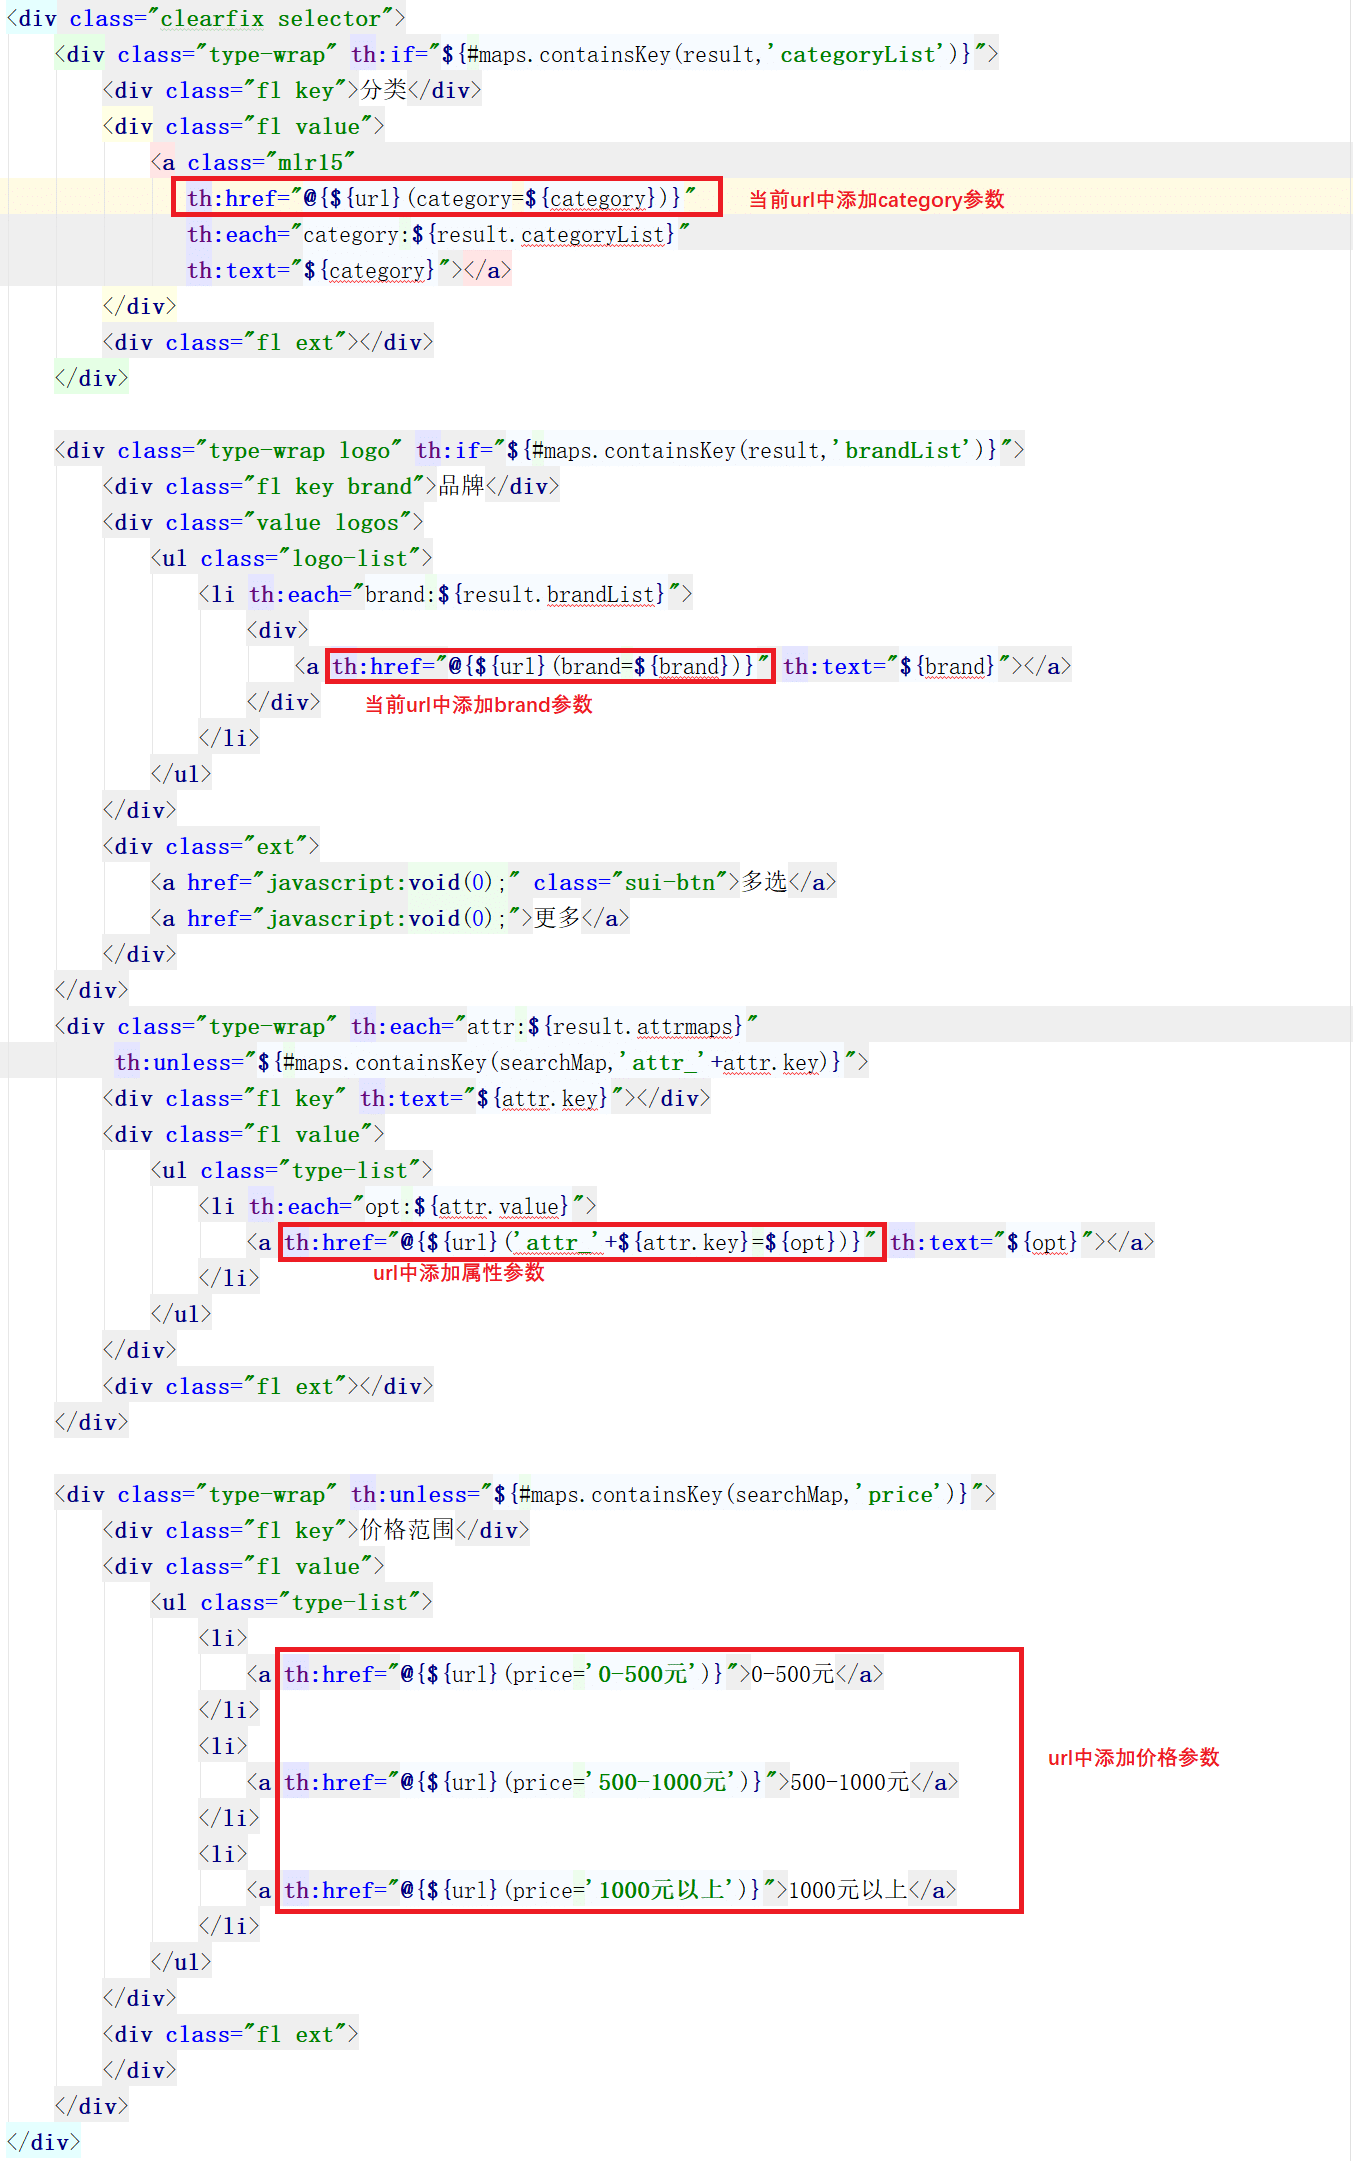Click the 价格范围 key div text

[407, 1531]
